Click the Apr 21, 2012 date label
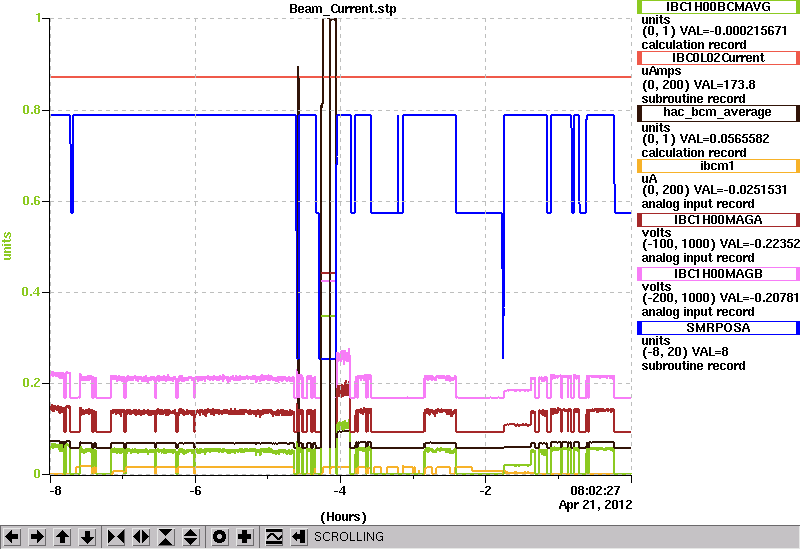 pos(595,505)
